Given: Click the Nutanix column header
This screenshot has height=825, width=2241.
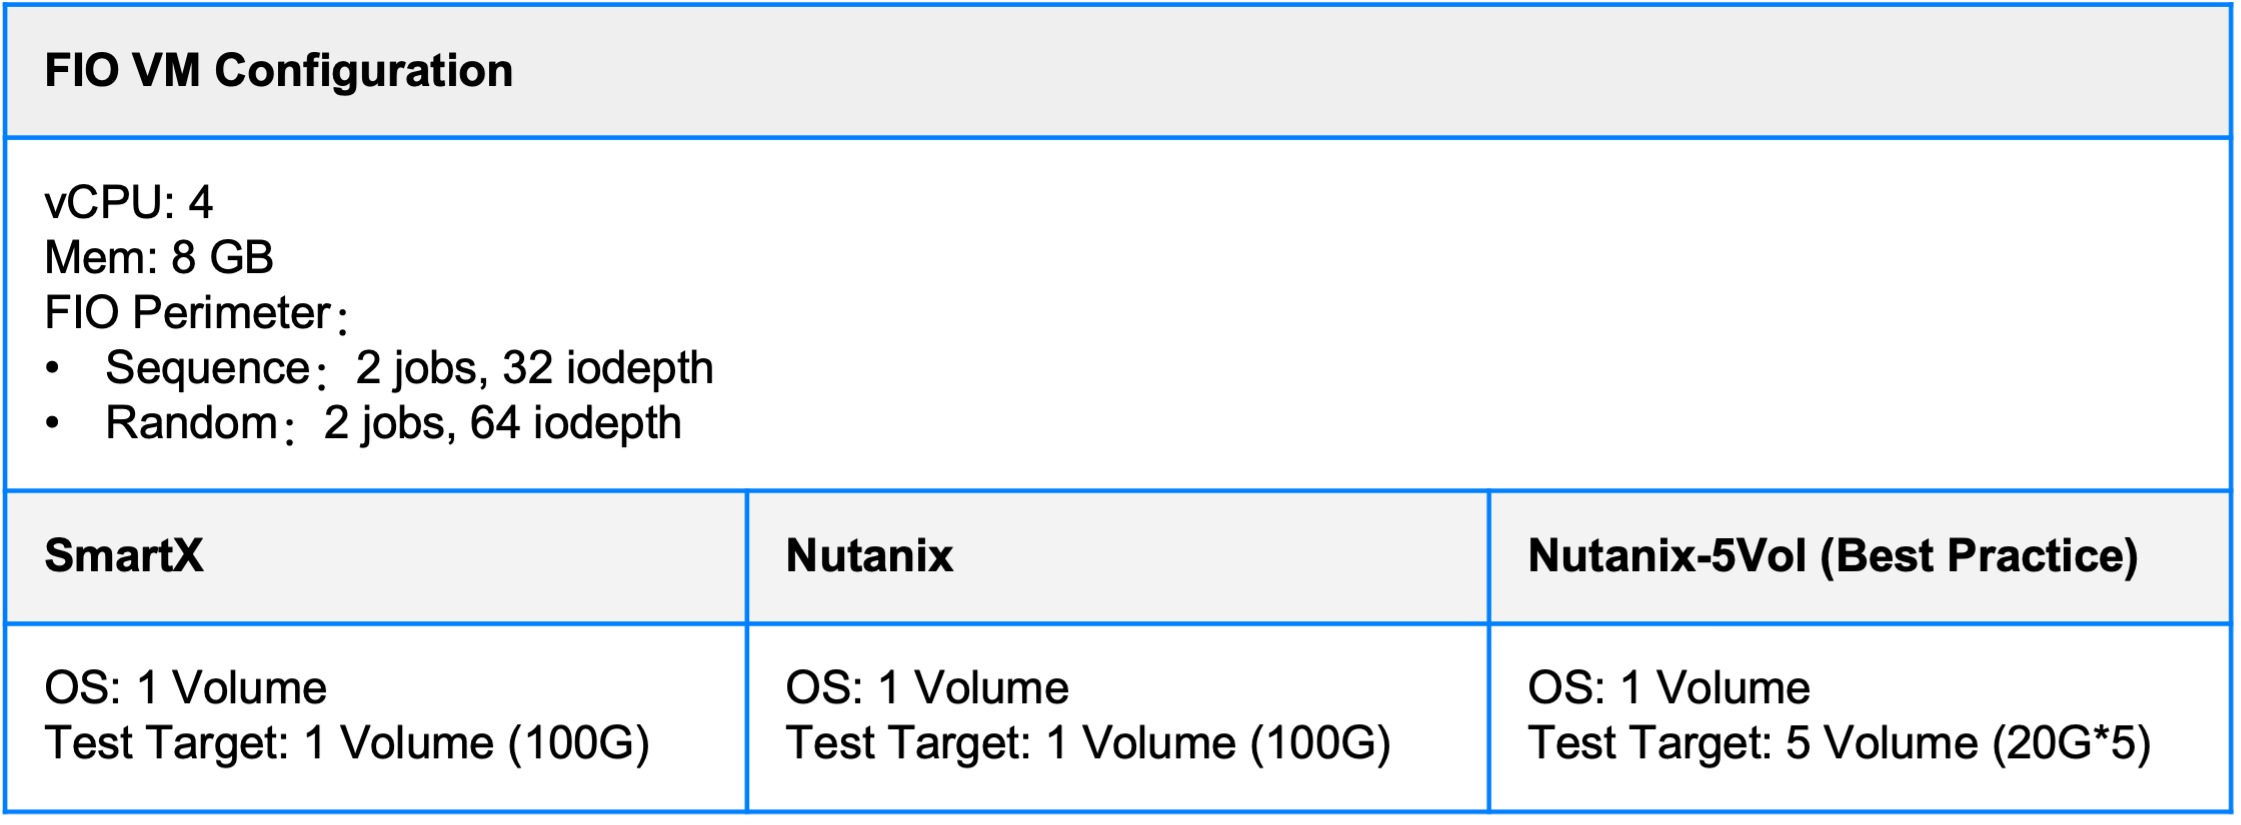Looking at the screenshot, I should [870, 555].
